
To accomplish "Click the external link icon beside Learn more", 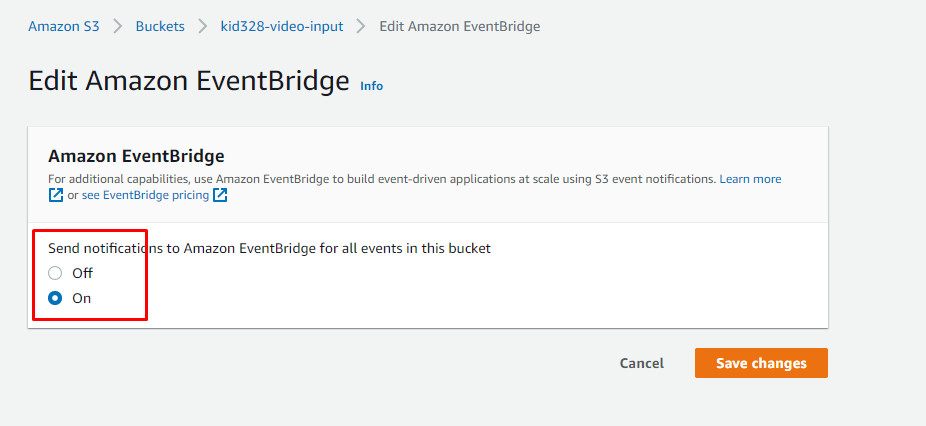I will (x=56, y=195).
